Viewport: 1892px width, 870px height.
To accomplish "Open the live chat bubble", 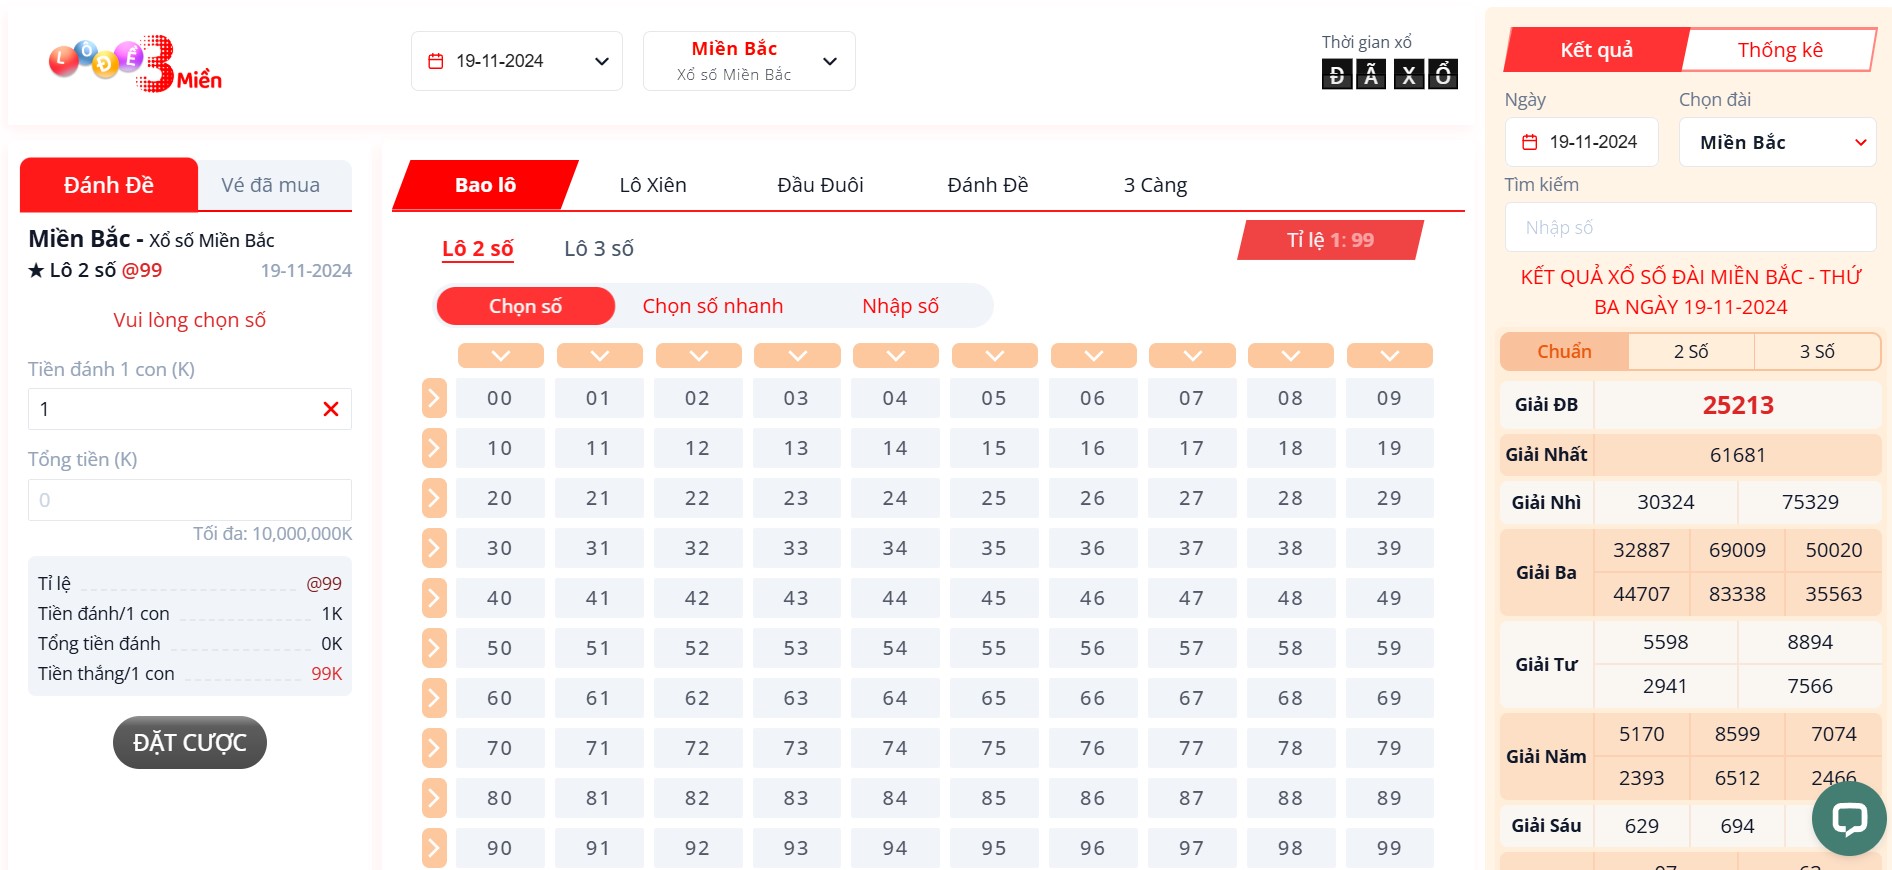I will click(1848, 819).
